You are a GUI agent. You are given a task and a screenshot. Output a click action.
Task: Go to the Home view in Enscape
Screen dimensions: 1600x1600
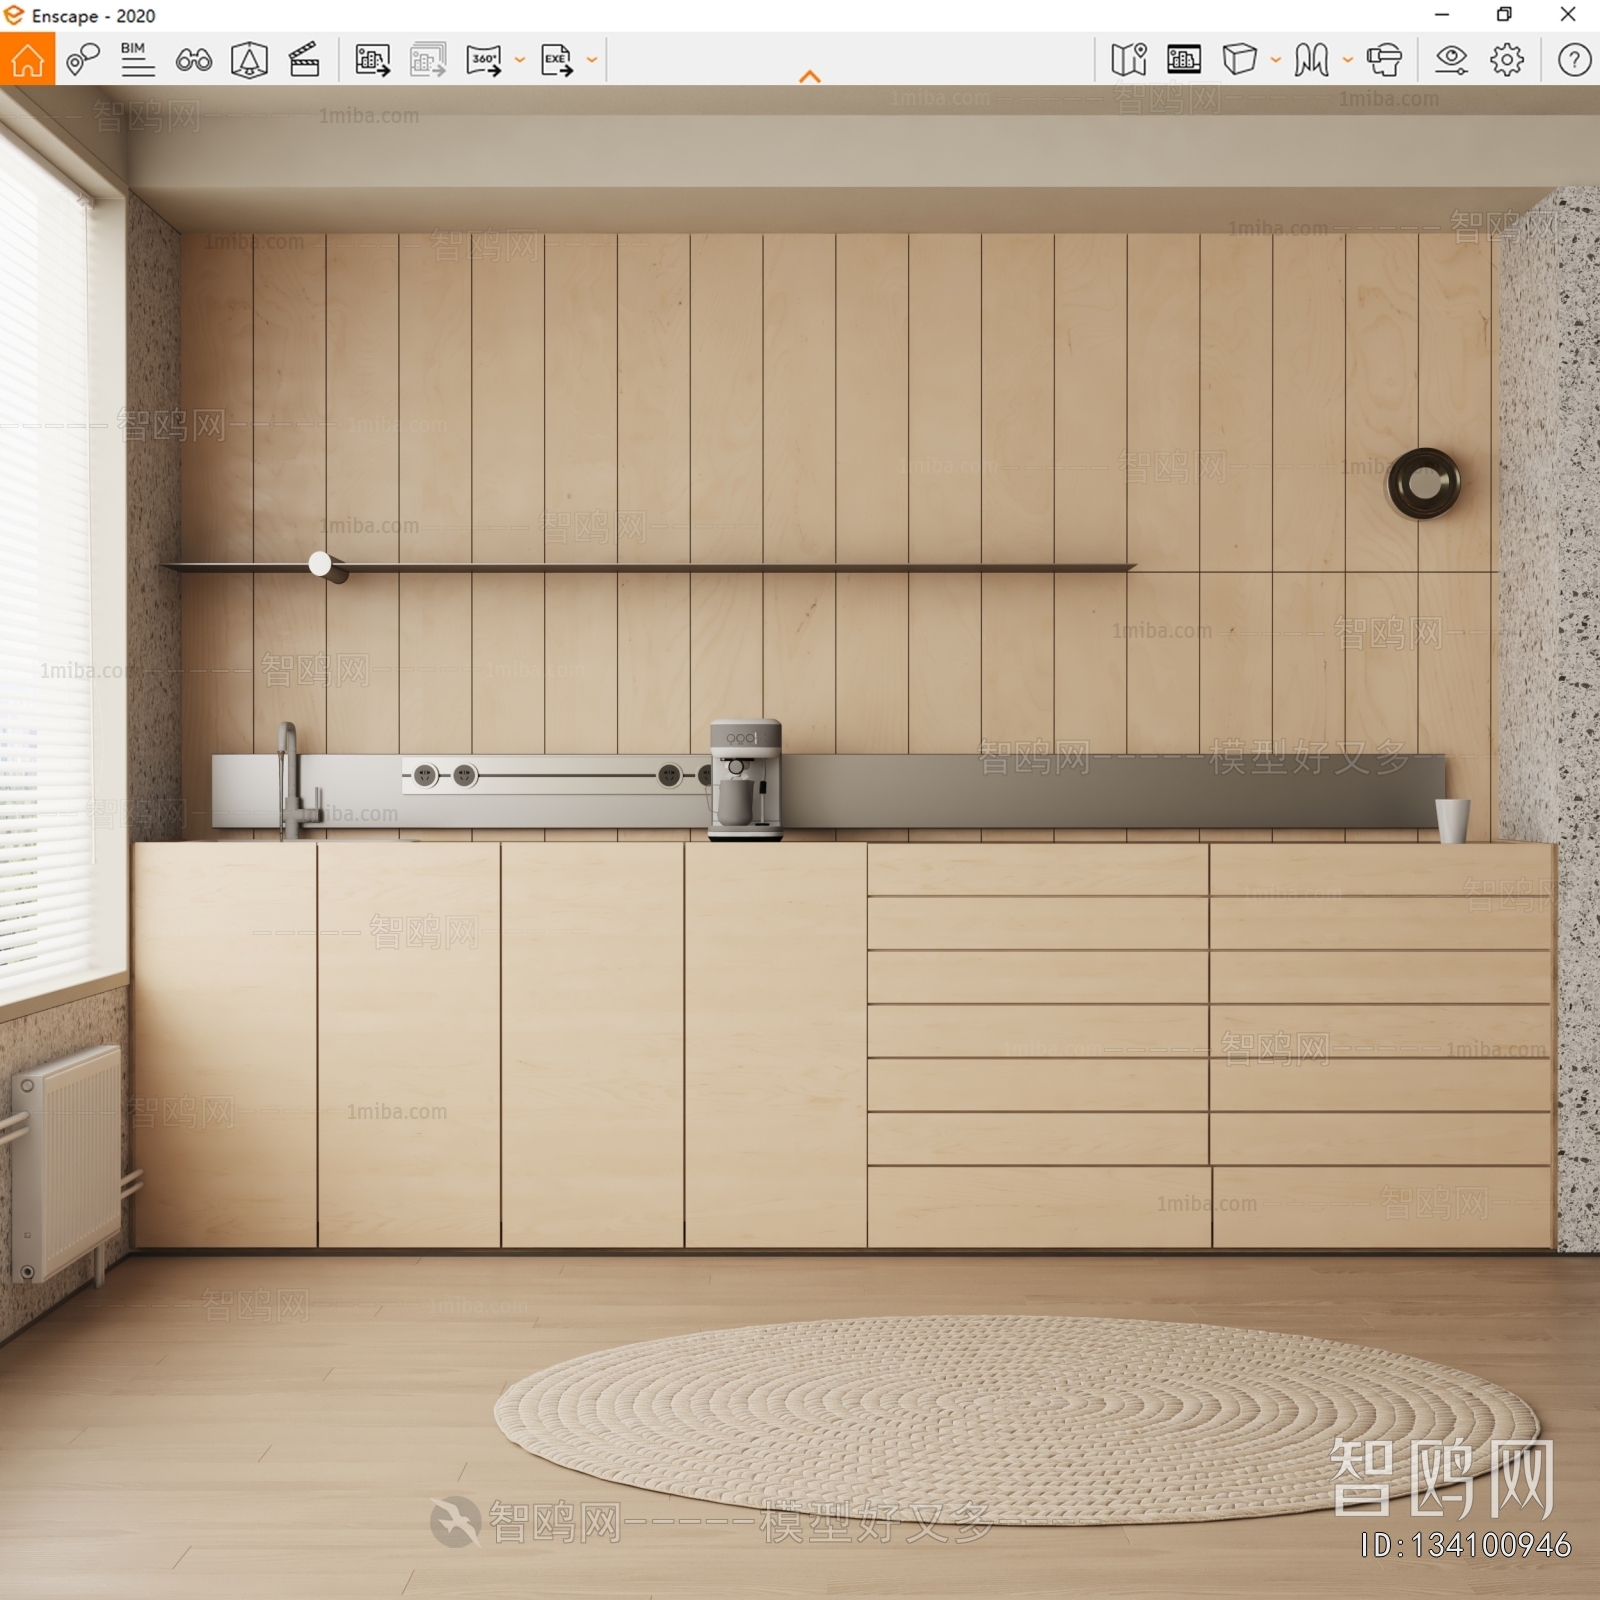[x=27, y=59]
